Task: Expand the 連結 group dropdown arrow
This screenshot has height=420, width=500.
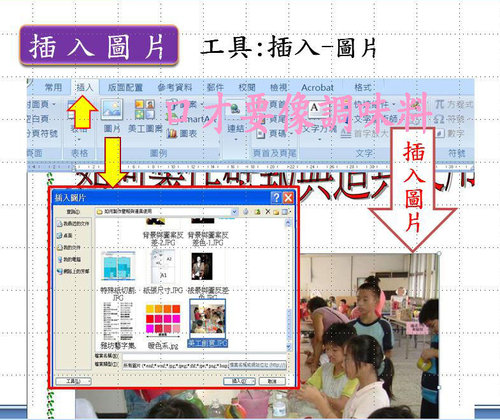Action: tap(236, 139)
